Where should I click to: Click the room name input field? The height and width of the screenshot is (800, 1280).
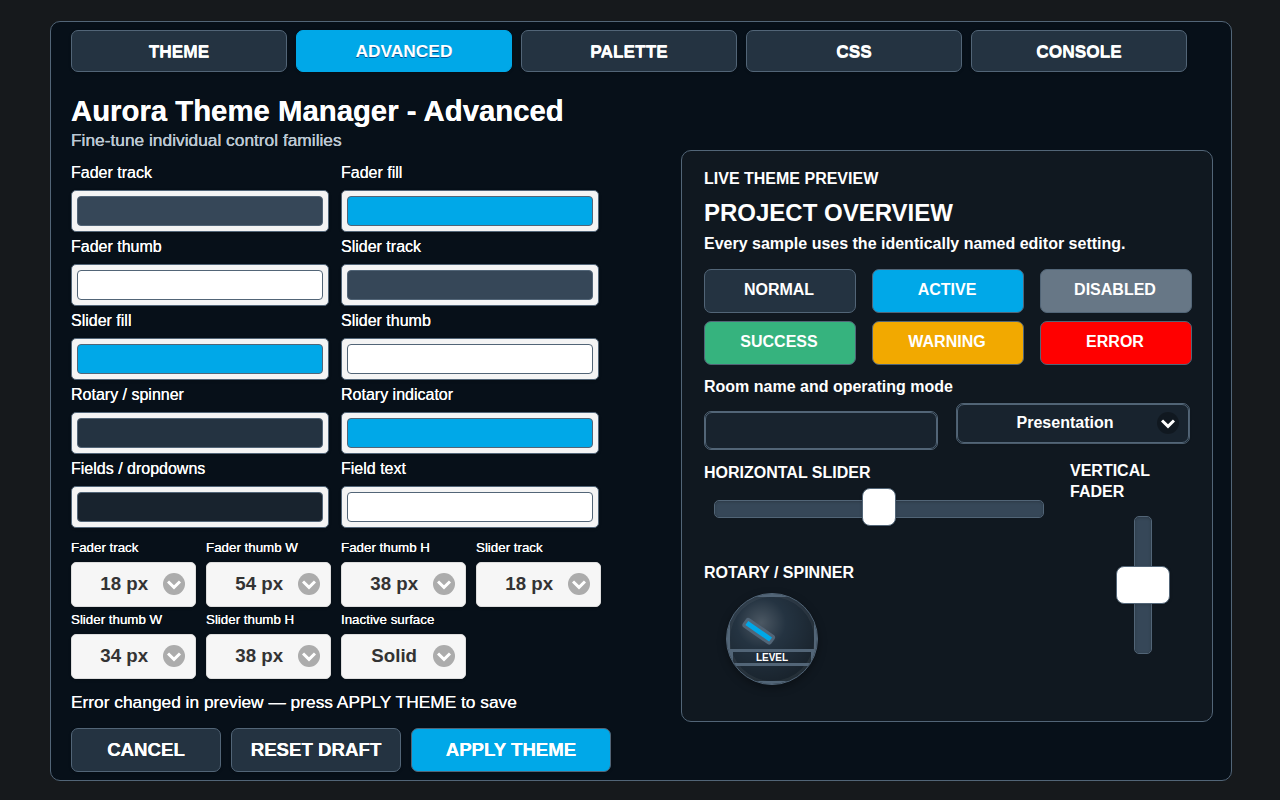(821, 431)
